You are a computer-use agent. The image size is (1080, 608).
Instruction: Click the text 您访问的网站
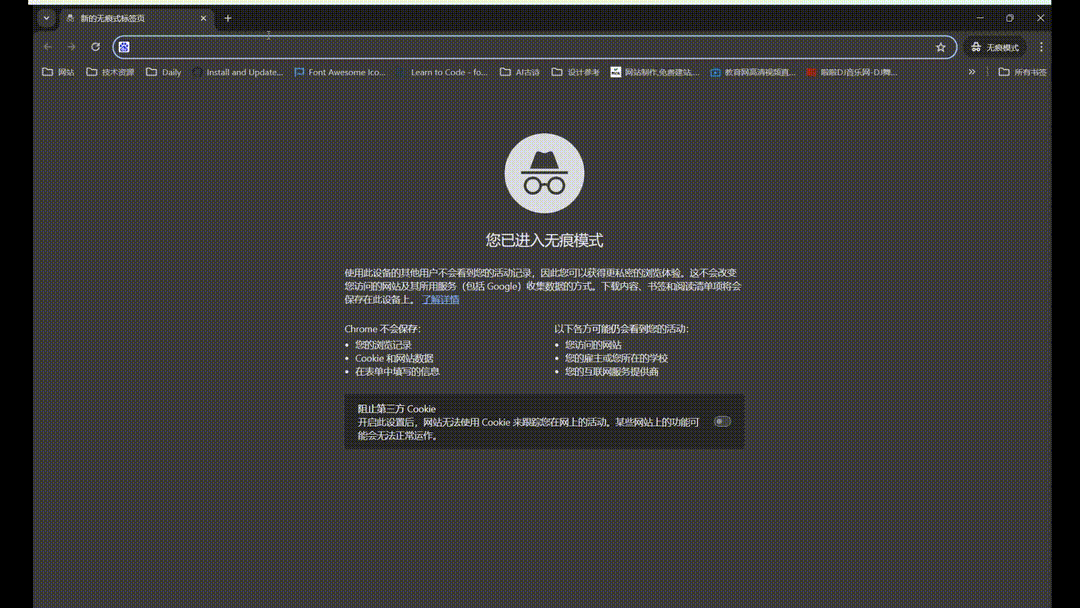[x=593, y=345]
